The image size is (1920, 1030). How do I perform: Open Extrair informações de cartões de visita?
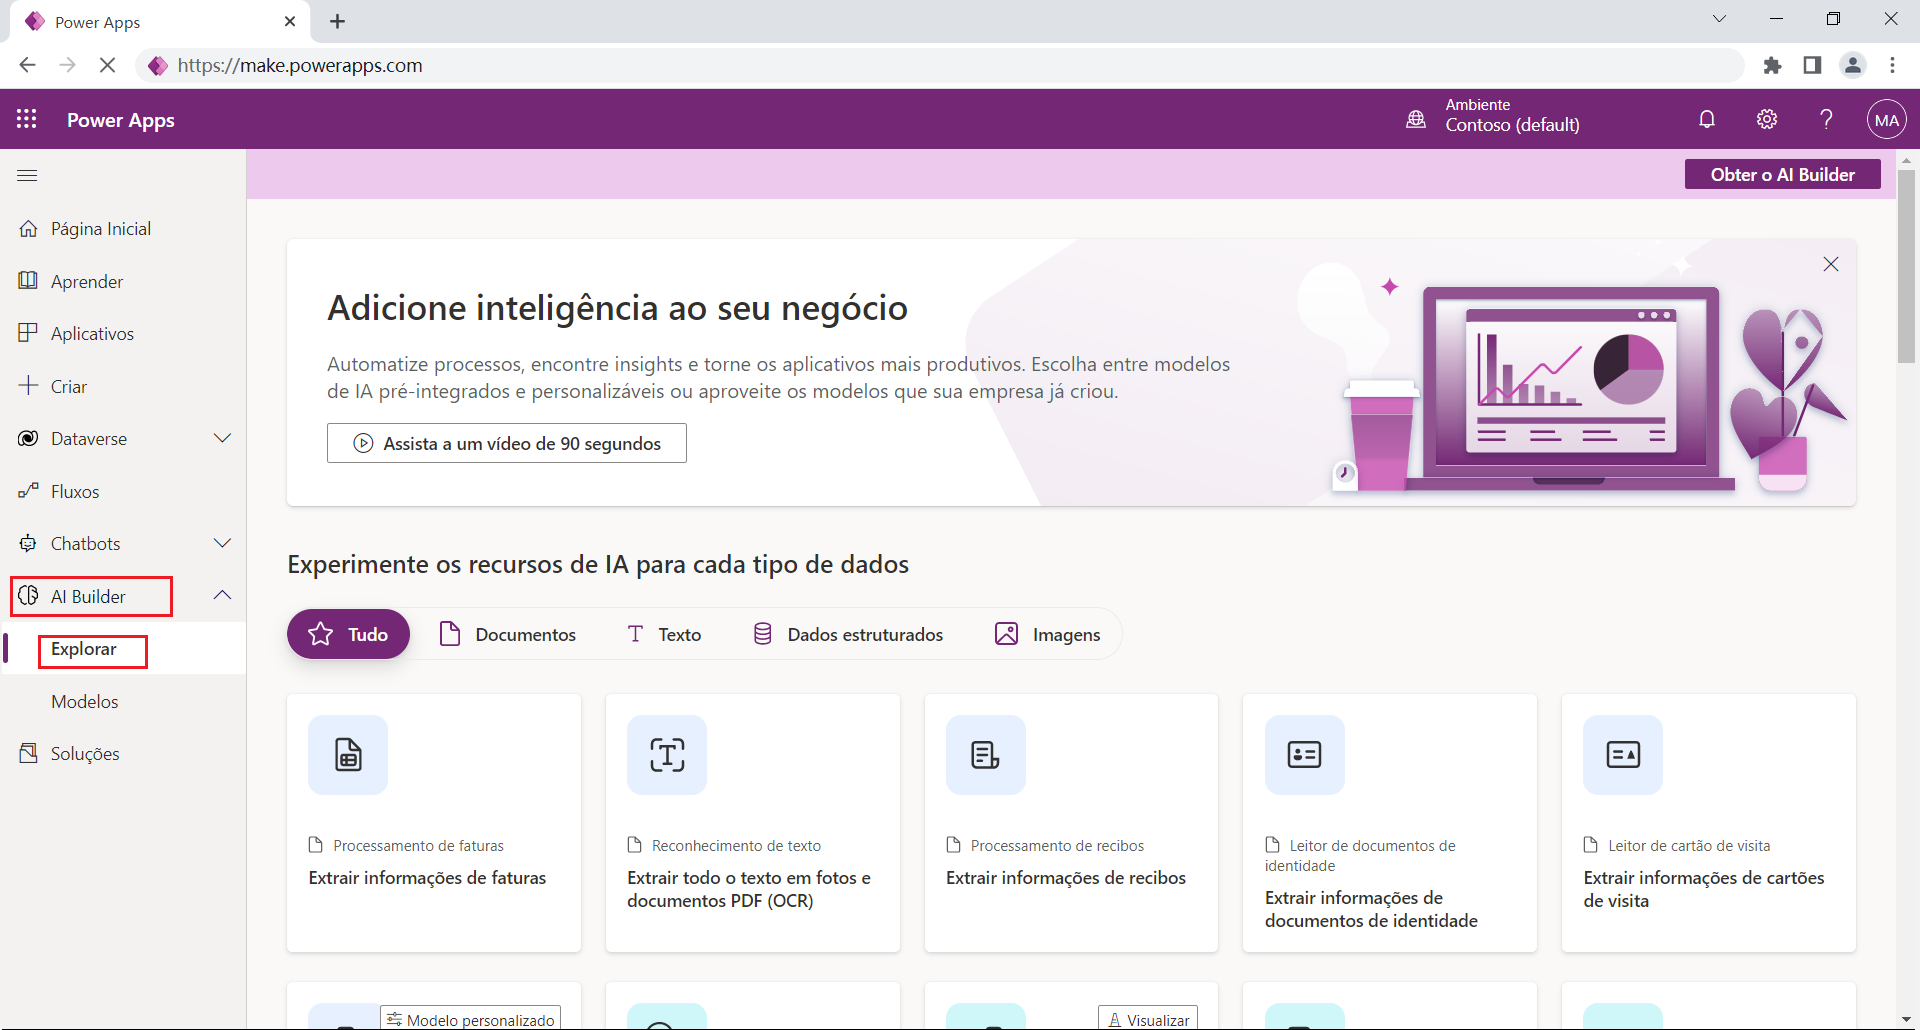[1709, 823]
